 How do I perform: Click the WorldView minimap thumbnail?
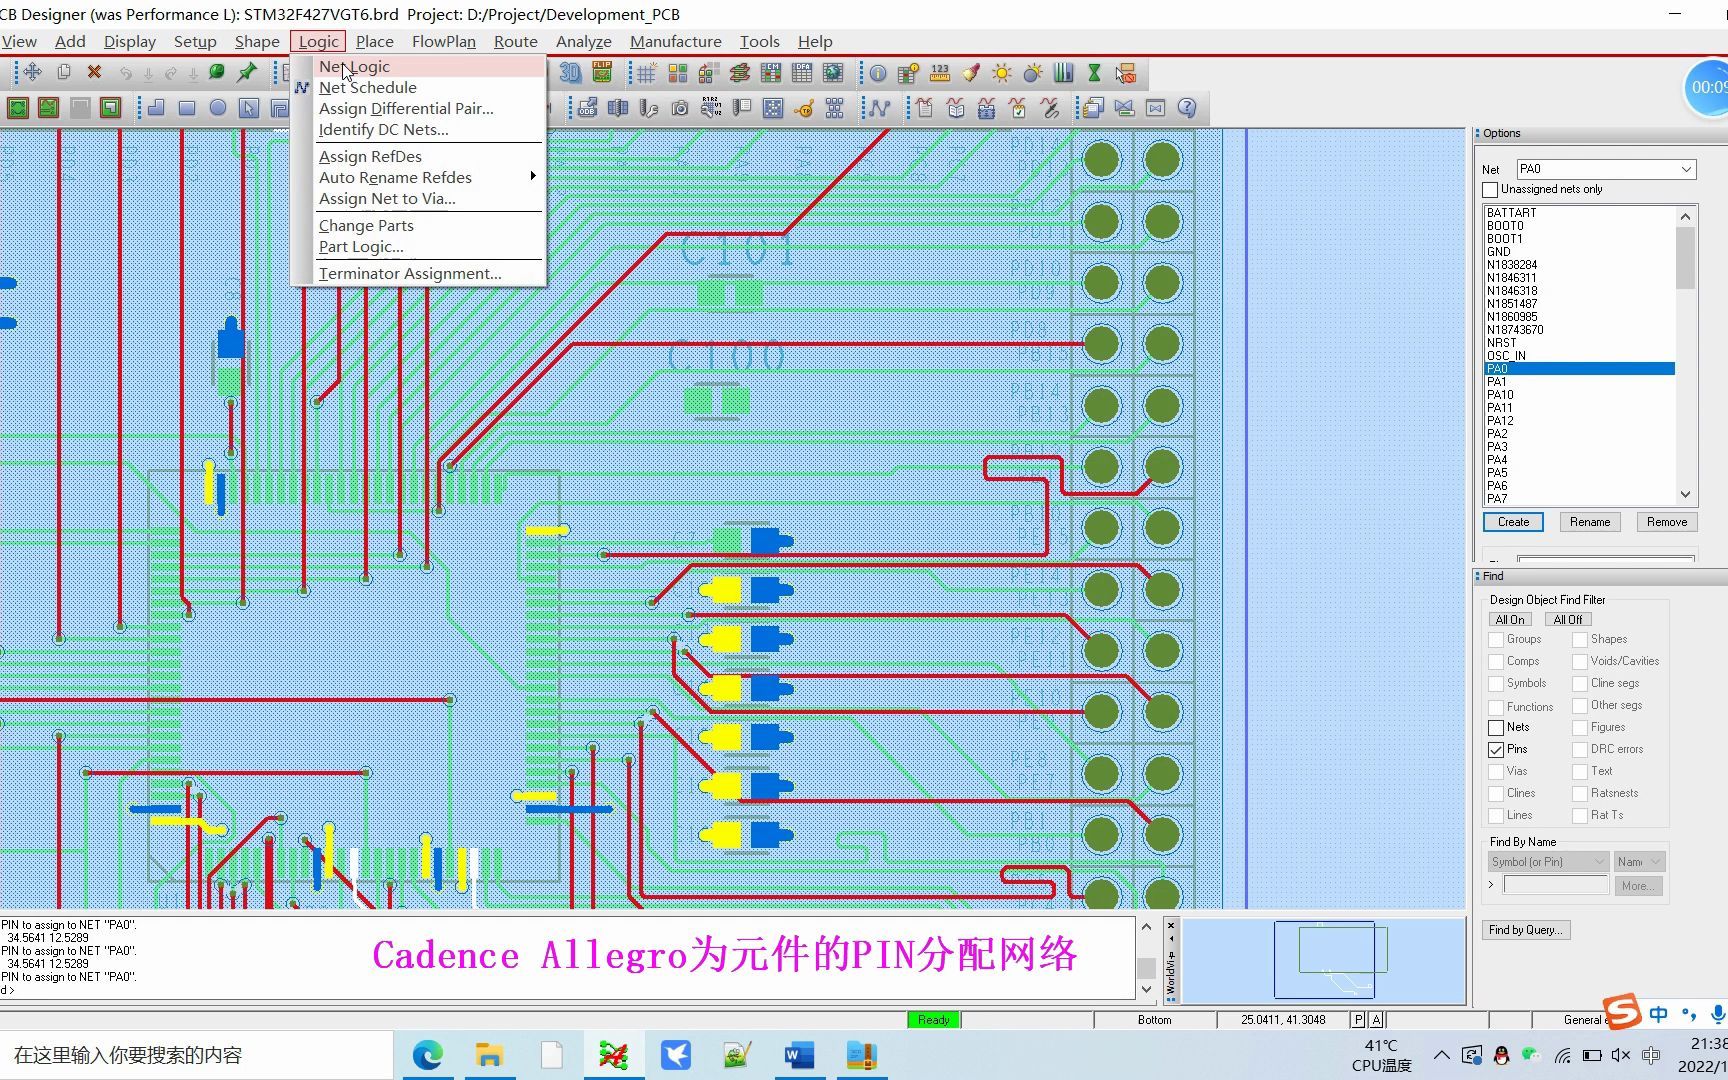(1324, 960)
